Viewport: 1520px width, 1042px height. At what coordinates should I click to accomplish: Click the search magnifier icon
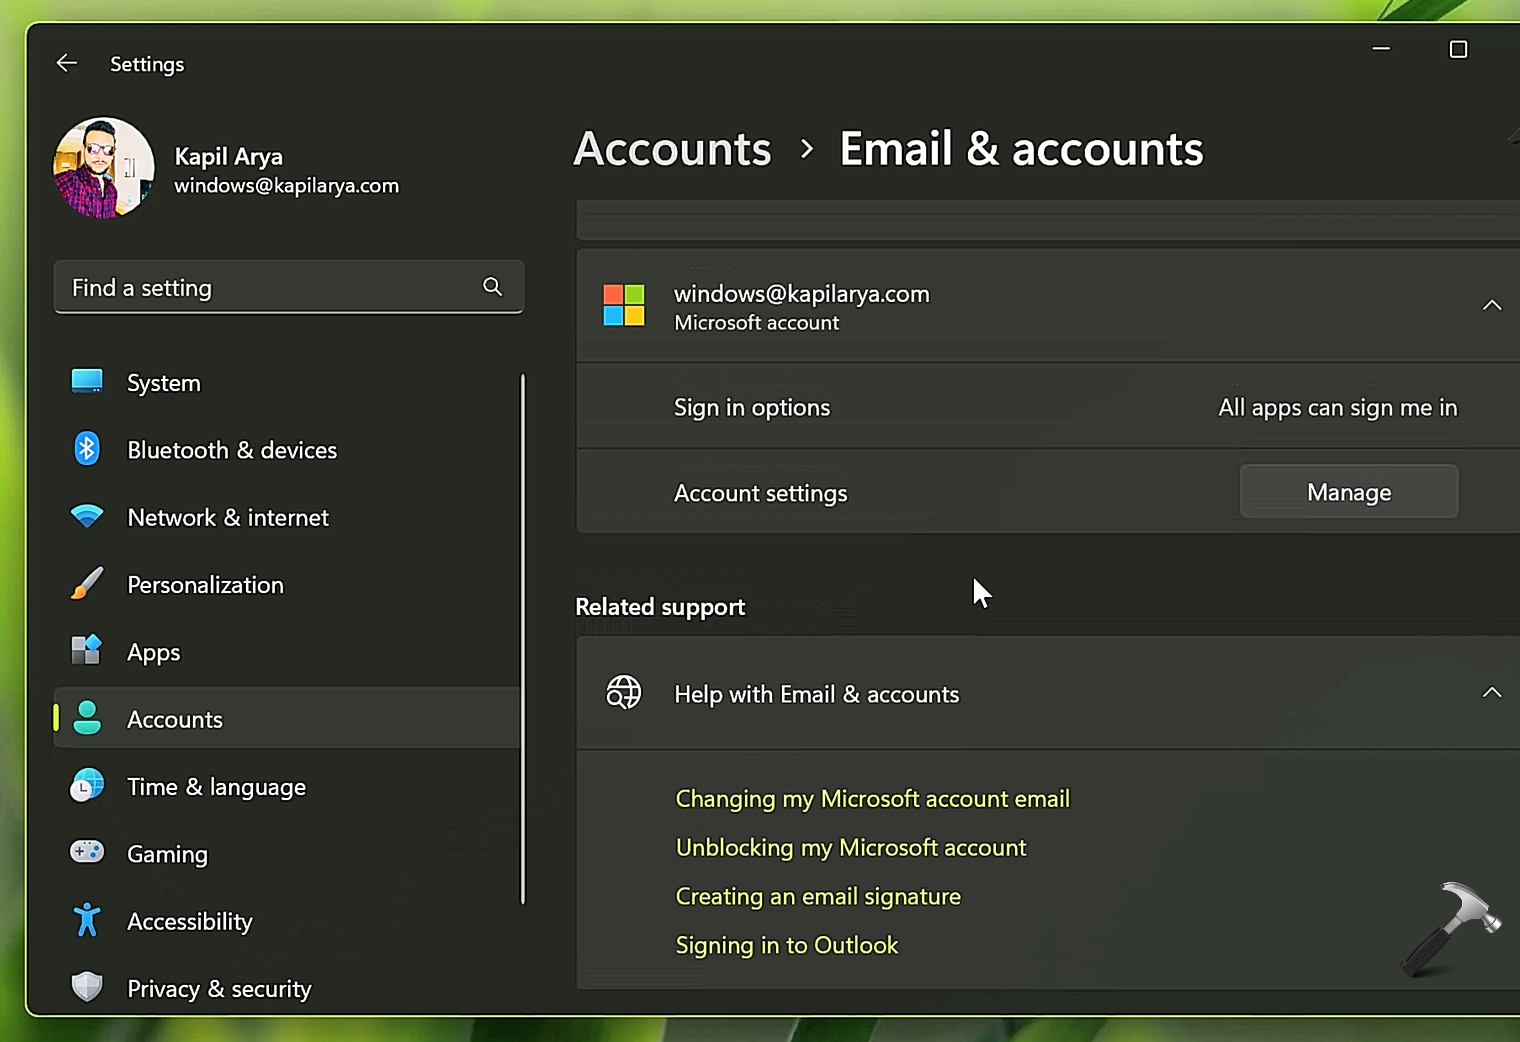[x=492, y=287]
